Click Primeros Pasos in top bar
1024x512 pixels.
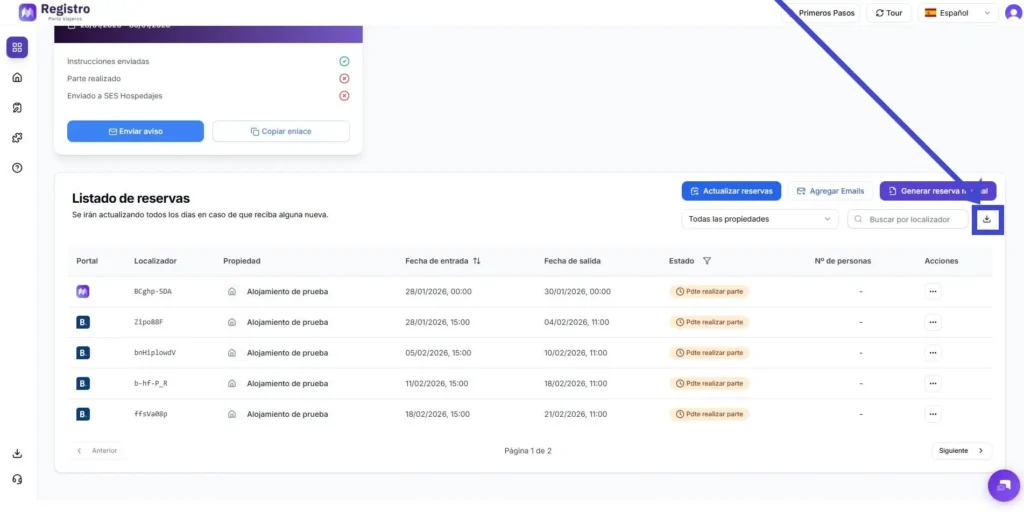click(x=826, y=13)
